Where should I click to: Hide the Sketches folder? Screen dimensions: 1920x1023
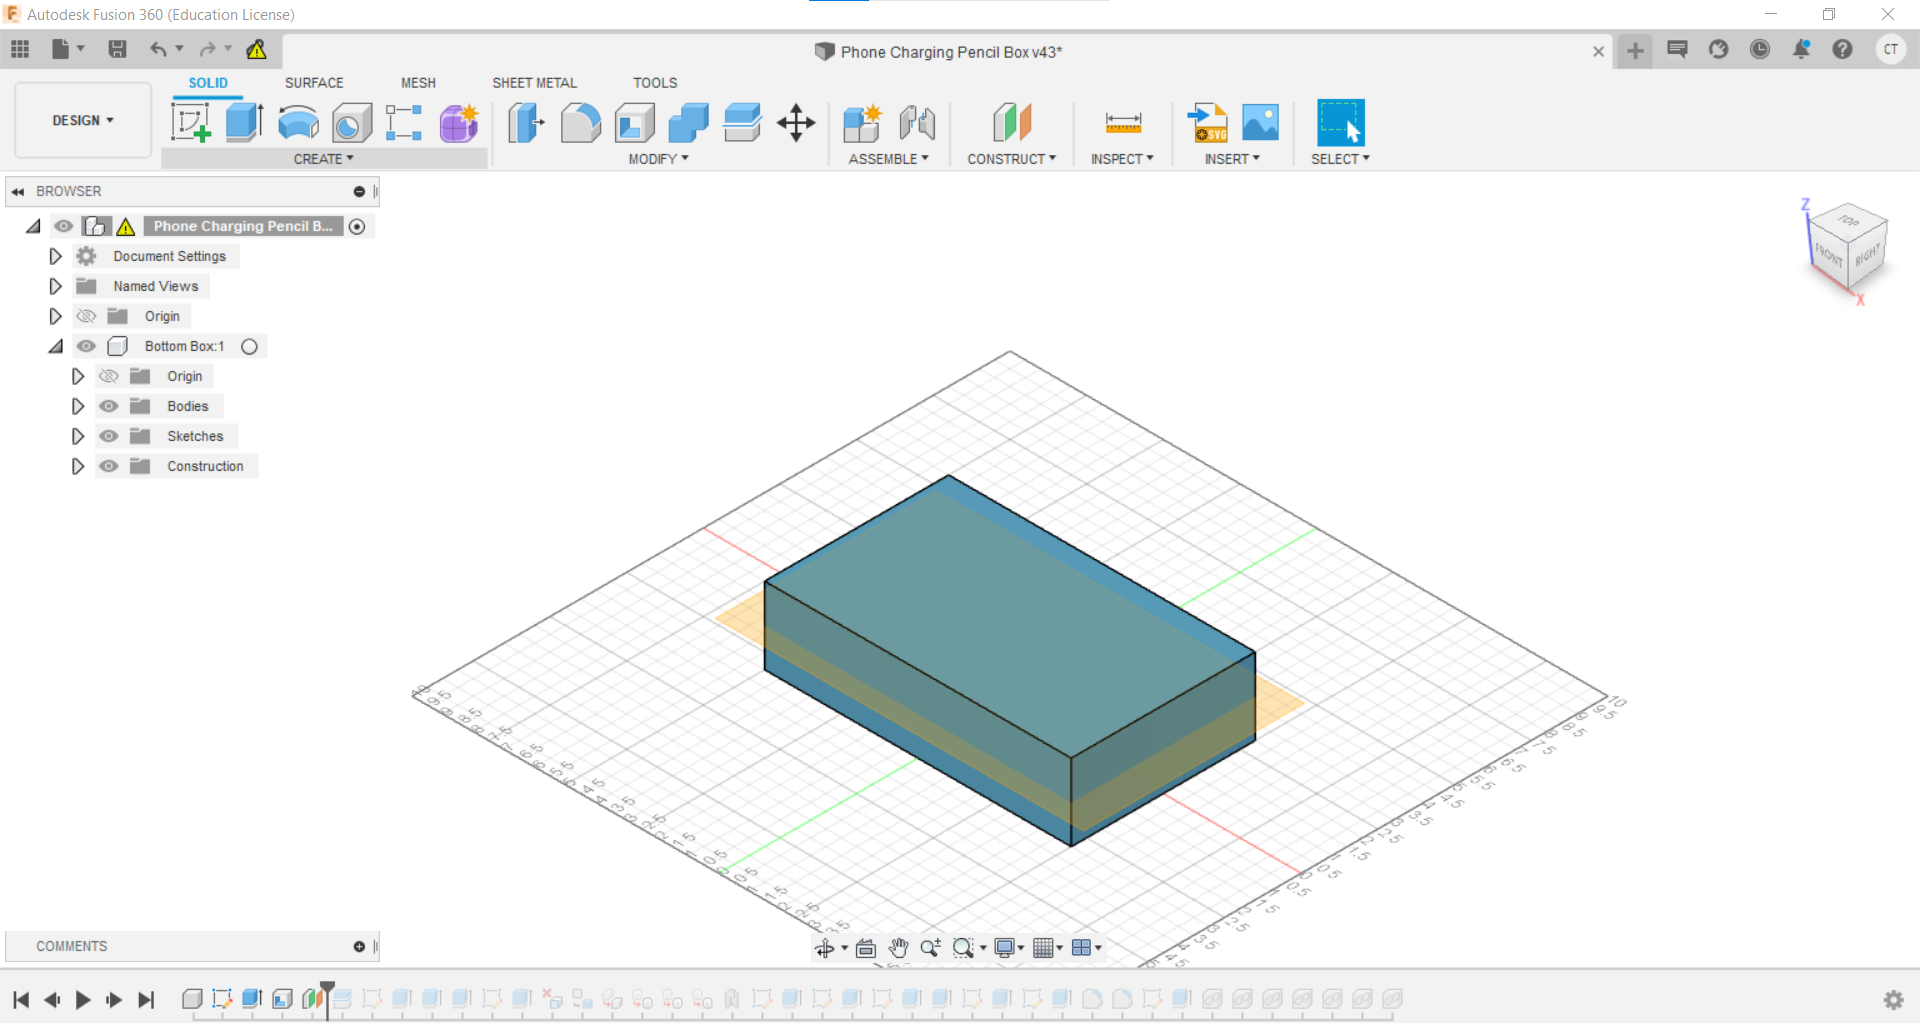click(109, 436)
